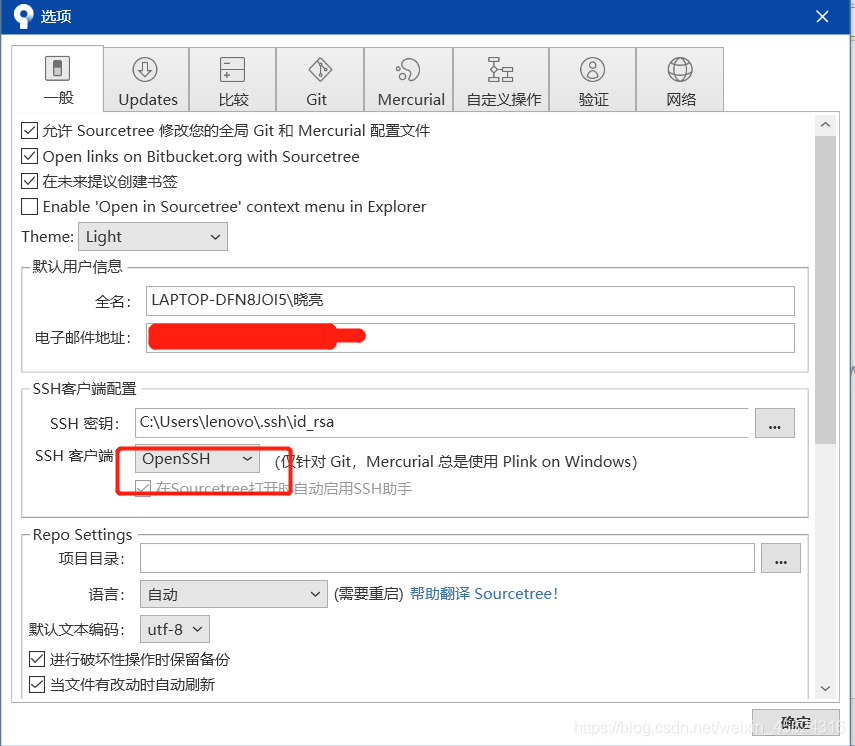Viewport: 855px width, 746px height.
Task: Switch to the 网络 network tab
Action: 681,80
